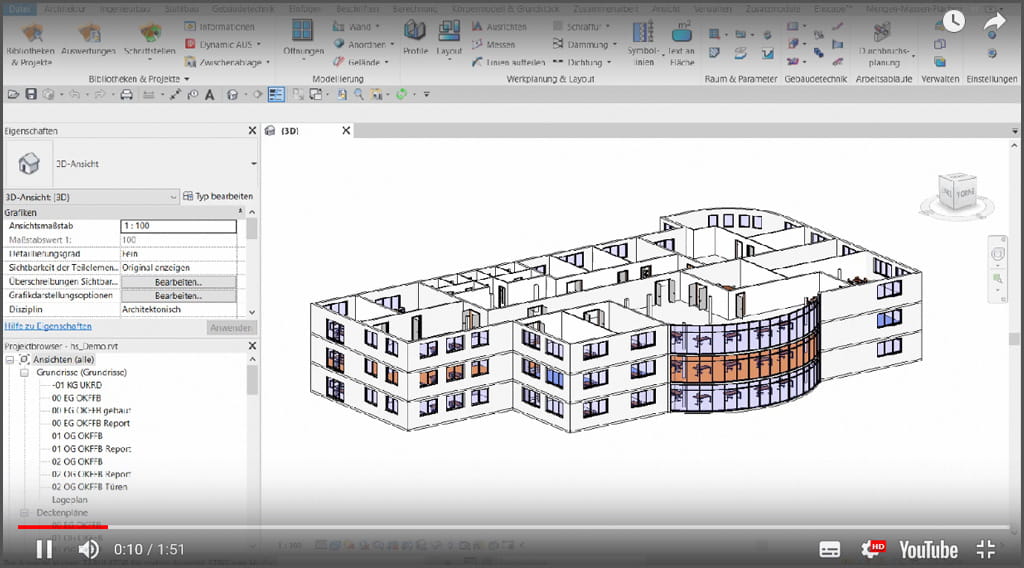The width and height of the screenshot is (1024, 568).
Task: Switch to the {3D} view tab
Action: (x=290, y=131)
